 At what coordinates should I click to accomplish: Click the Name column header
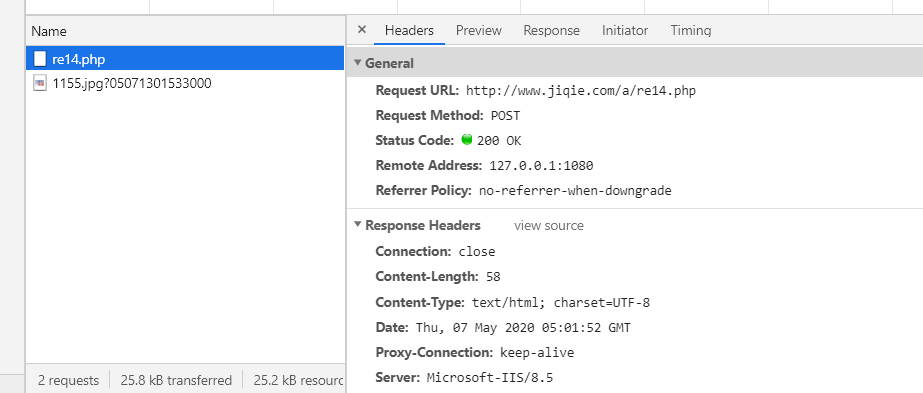(x=49, y=31)
